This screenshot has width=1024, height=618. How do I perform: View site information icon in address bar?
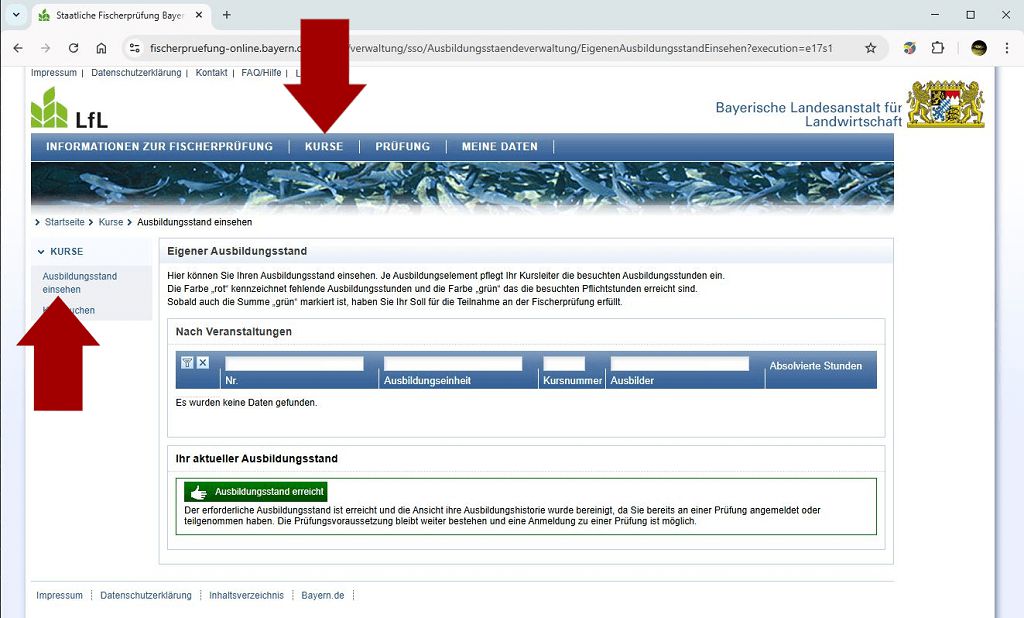[x=135, y=48]
